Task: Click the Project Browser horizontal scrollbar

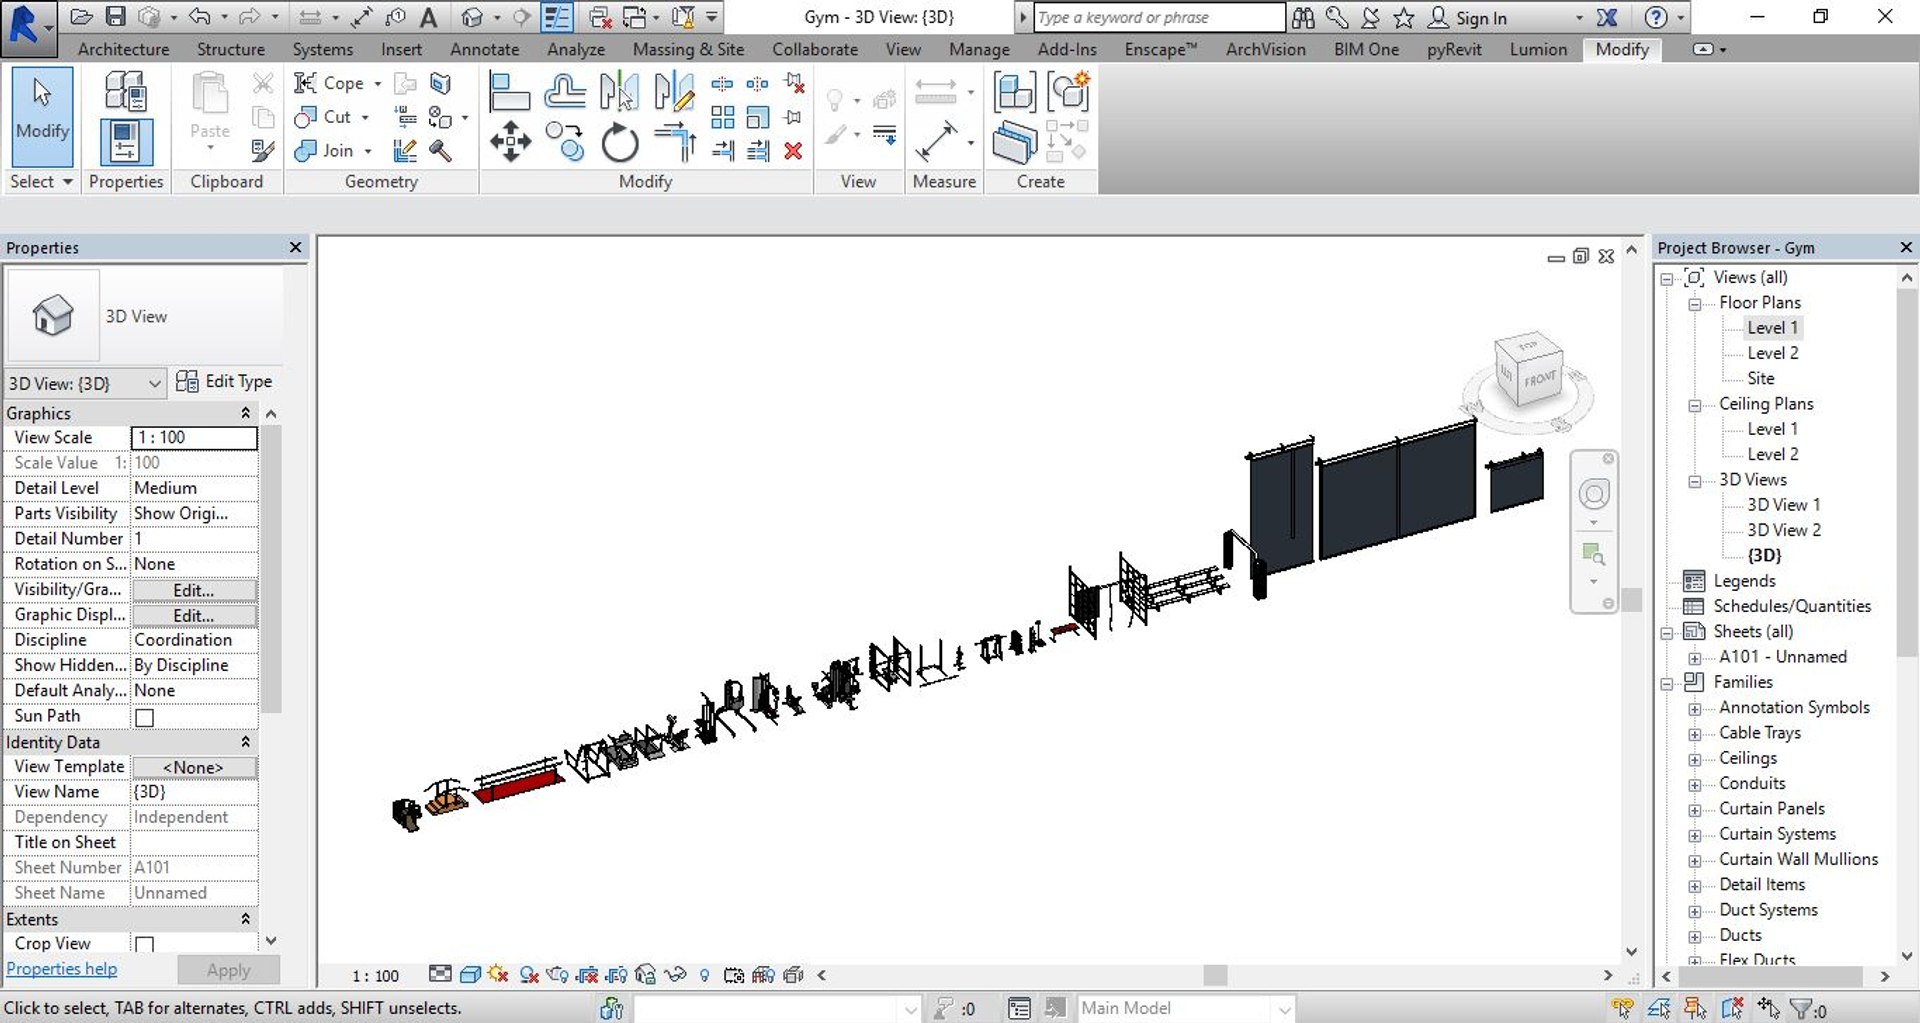Action: (x=1772, y=976)
